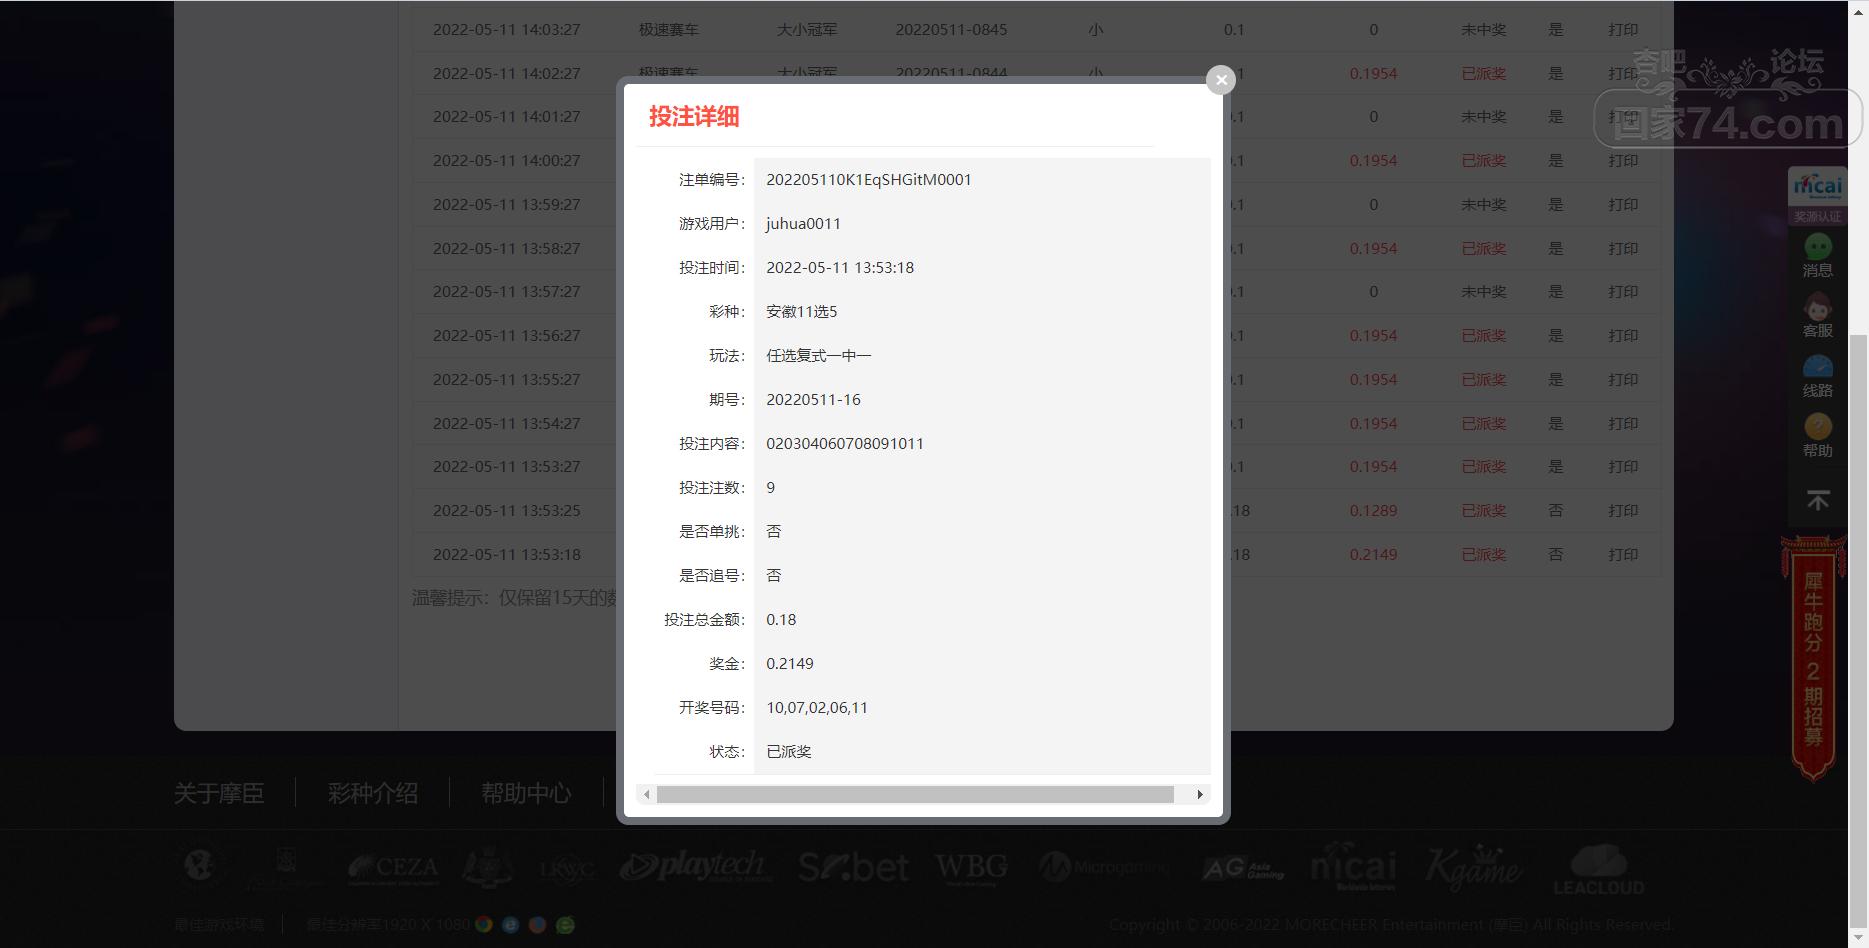1869x948 pixels.
Task: Click the dialog's horizontal scrollbar thumb
Action: 914,794
